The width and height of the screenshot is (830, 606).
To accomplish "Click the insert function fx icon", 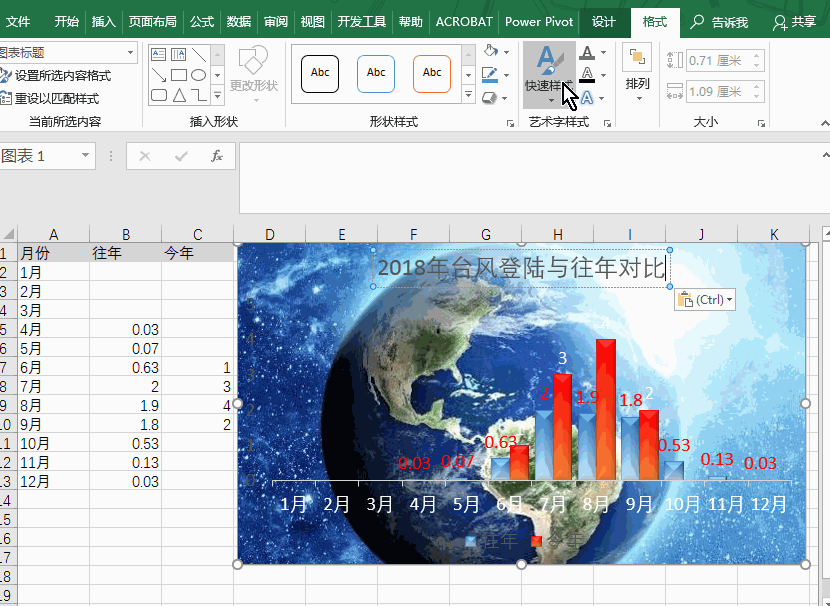I will point(216,156).
